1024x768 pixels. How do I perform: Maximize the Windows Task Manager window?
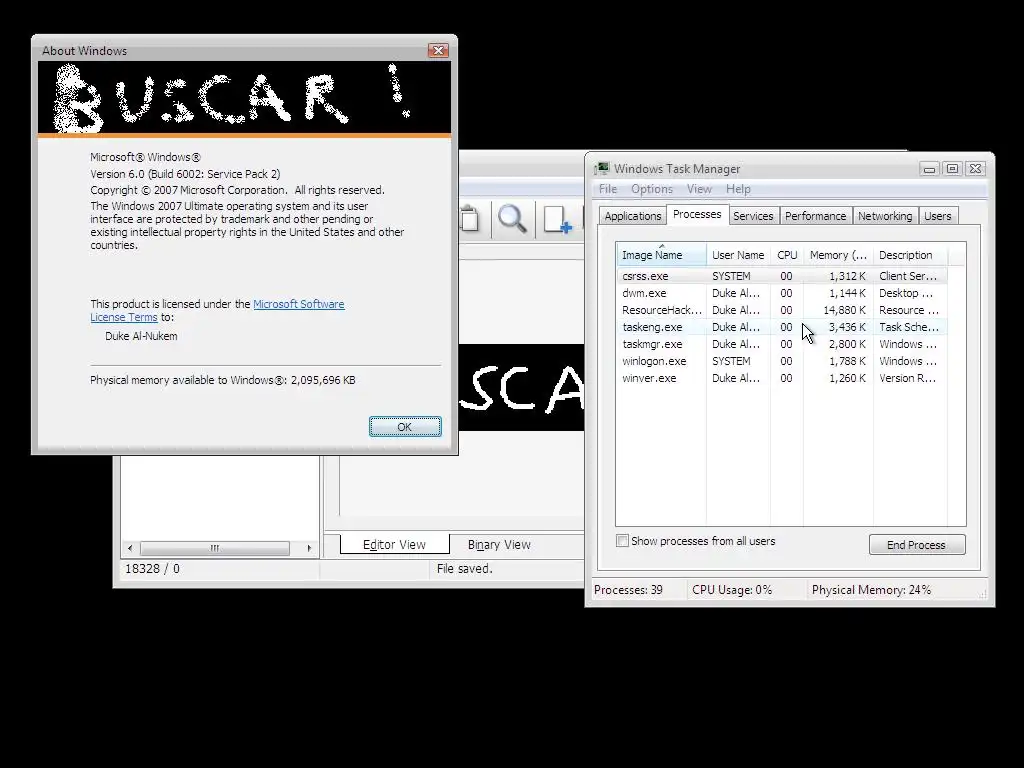[952, 169]
